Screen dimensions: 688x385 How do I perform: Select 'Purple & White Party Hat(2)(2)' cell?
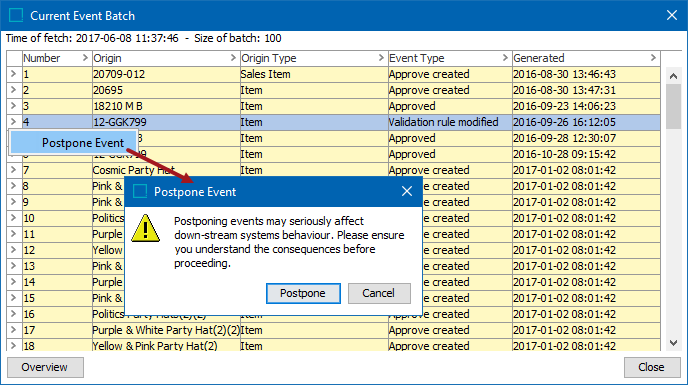point(166,330)
